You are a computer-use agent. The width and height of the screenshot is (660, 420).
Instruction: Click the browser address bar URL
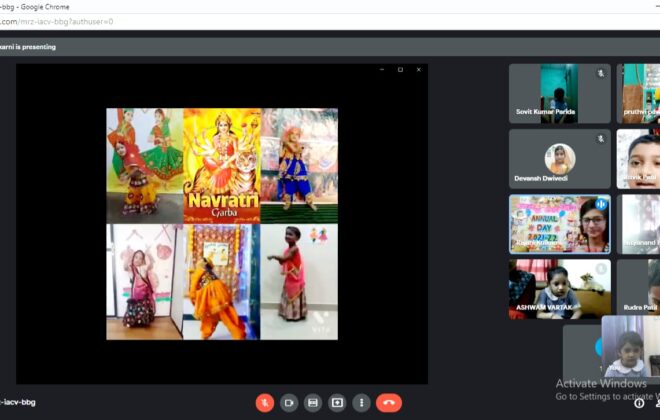pos(57,21)
